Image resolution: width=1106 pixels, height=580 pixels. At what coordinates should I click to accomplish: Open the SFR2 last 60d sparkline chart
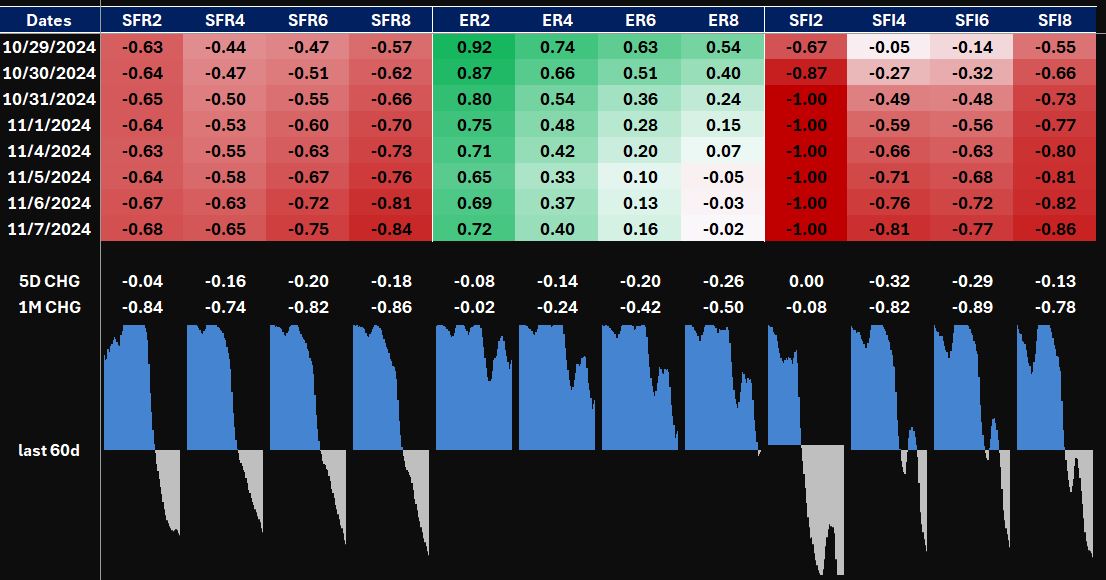(142, 429)
